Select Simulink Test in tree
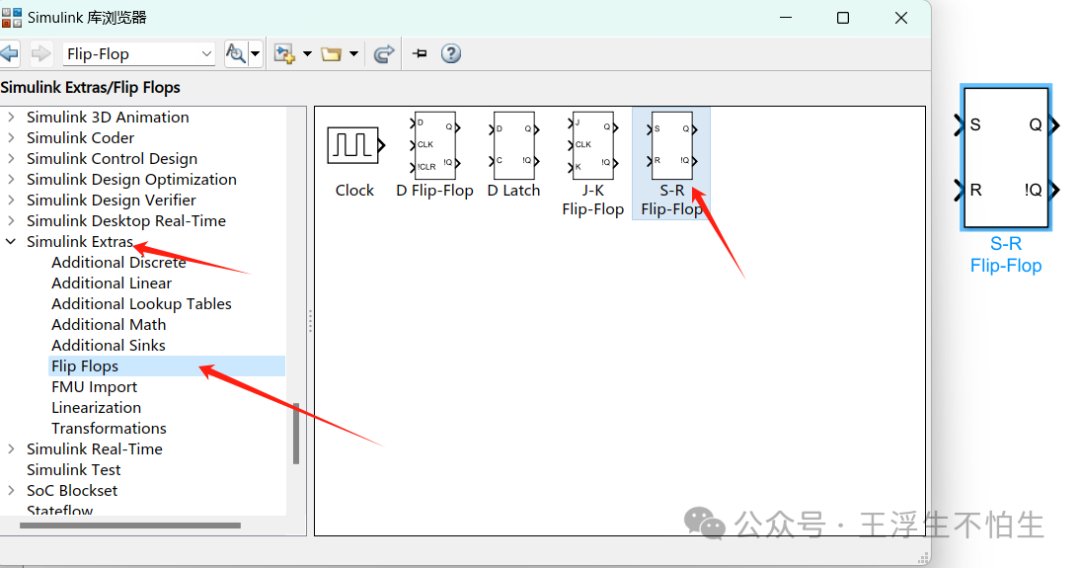This screenshot has height=568, width=1080. point(74,470)
